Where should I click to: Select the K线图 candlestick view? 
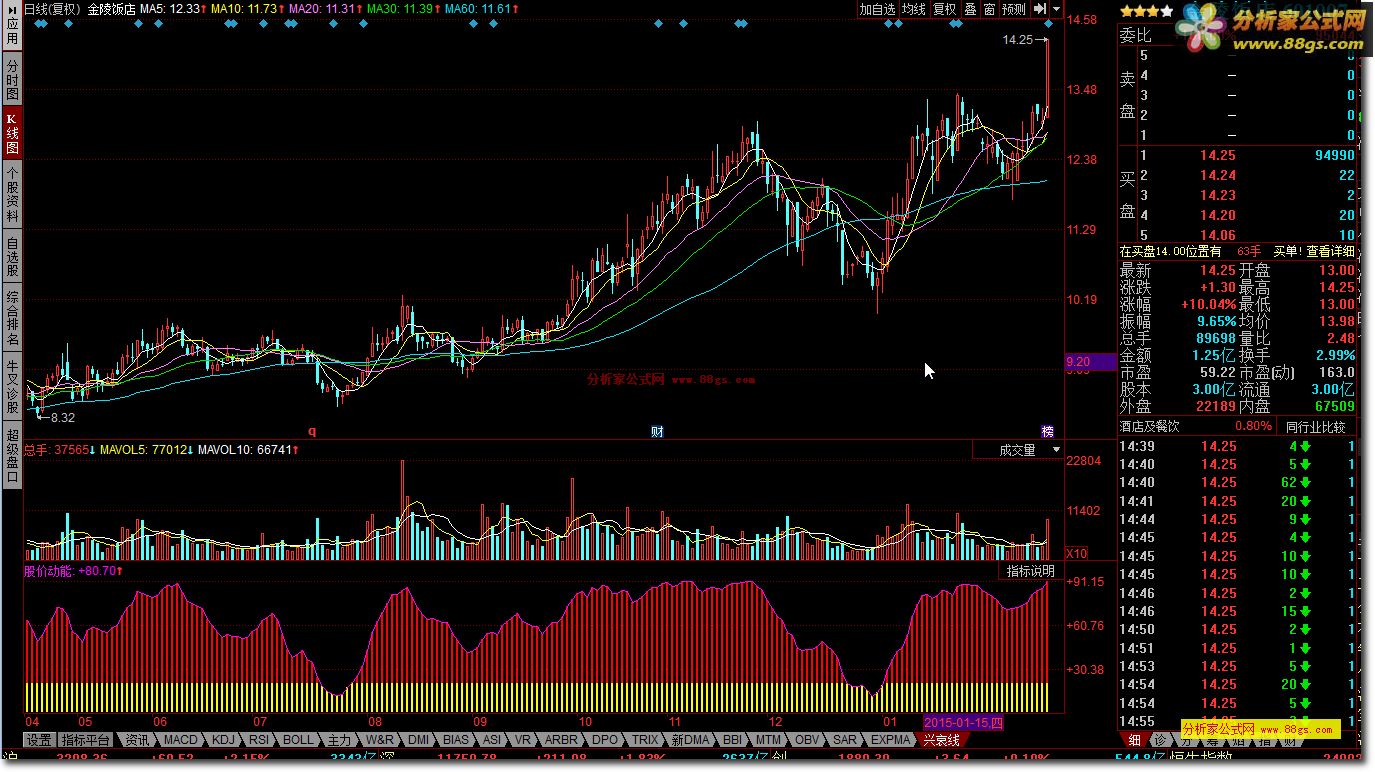pos(12,133)
